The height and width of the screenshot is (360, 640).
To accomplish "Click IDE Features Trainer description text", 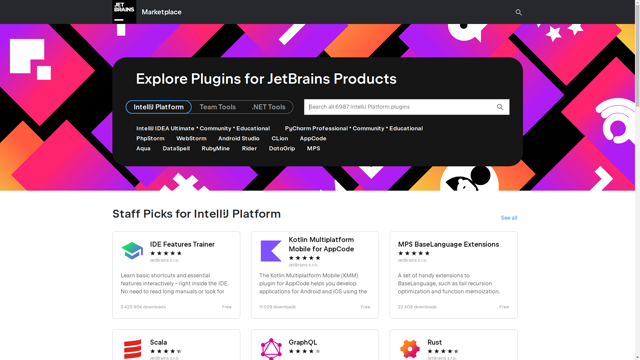I will (175, 283).
